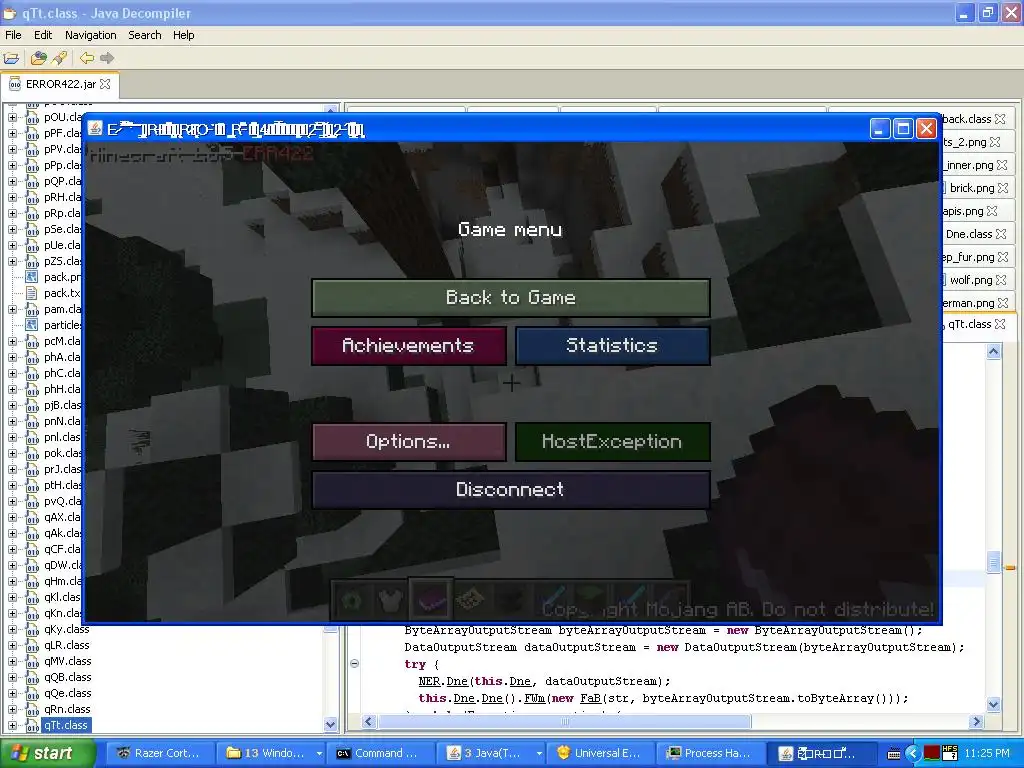Select qQB.class in the tree
The width and height of the screenshot is (1024, 768).
67,677
